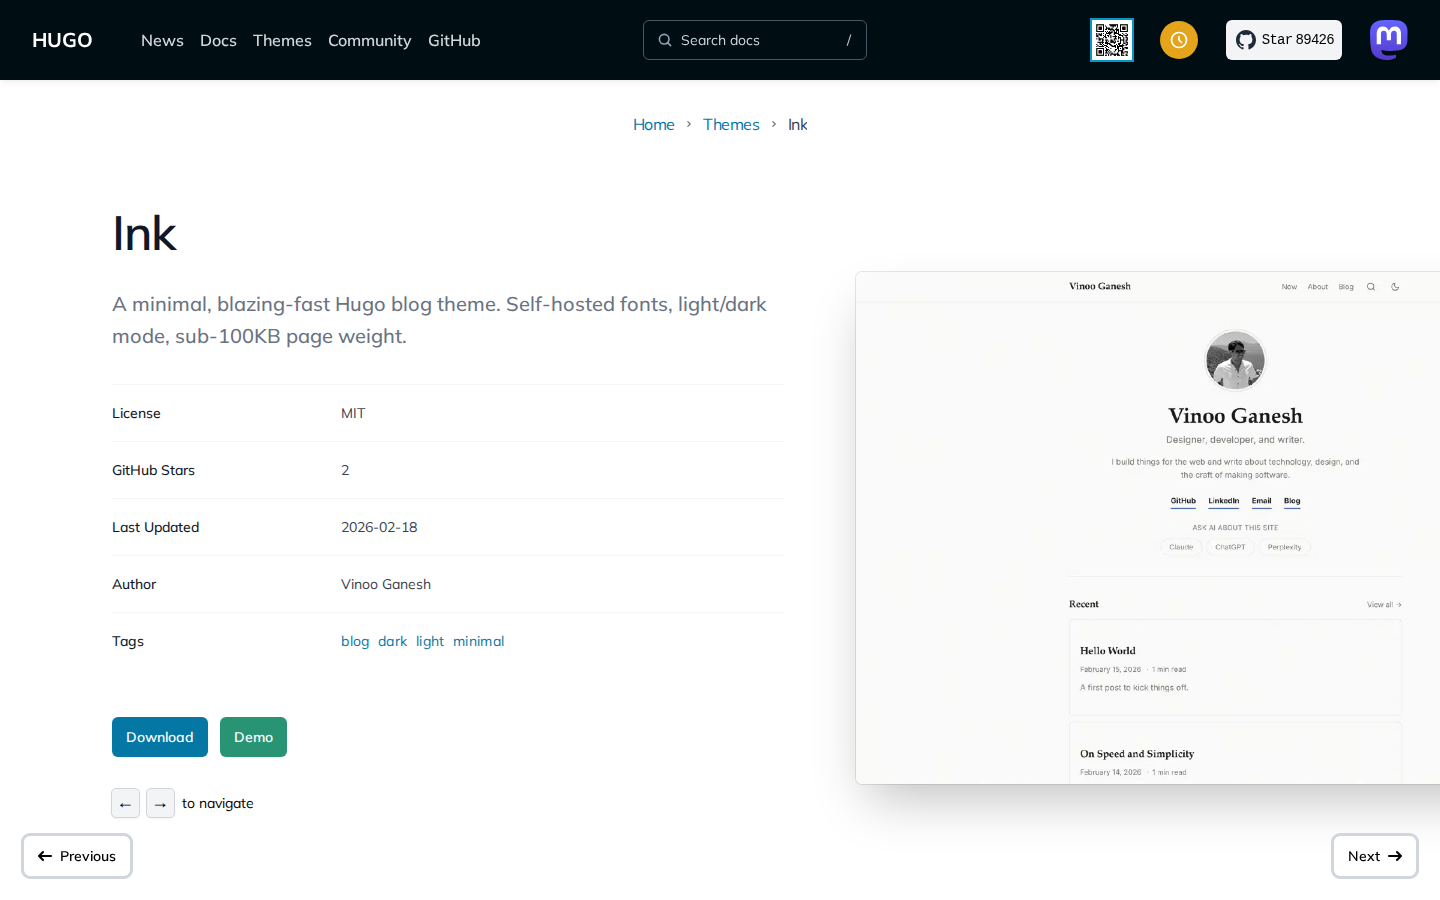
Task: Click the 'MIT' license value
Action: pyautogui.click(x=353, y=413)
